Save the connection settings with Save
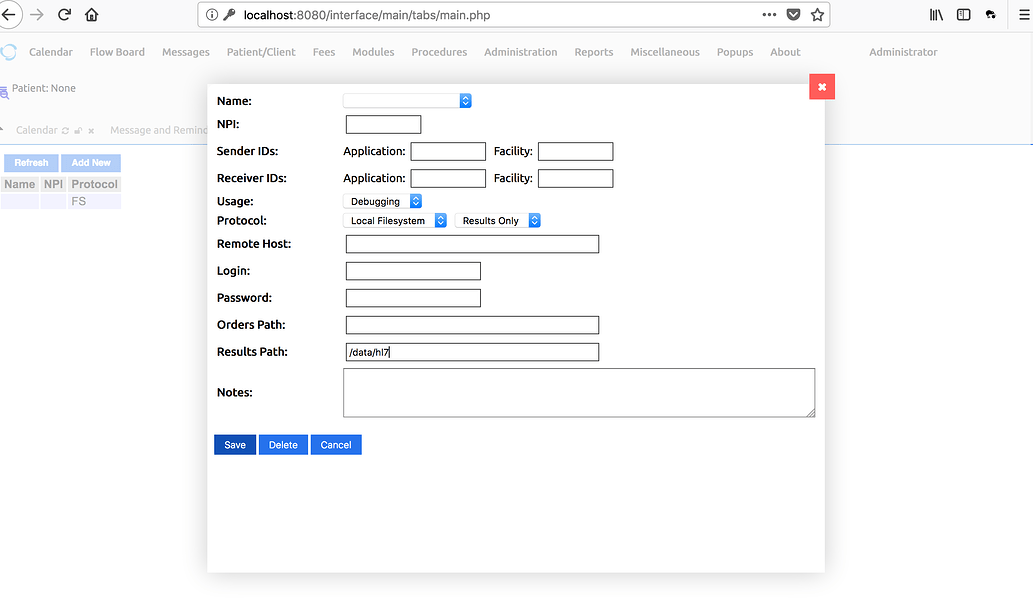 point(234,444)
